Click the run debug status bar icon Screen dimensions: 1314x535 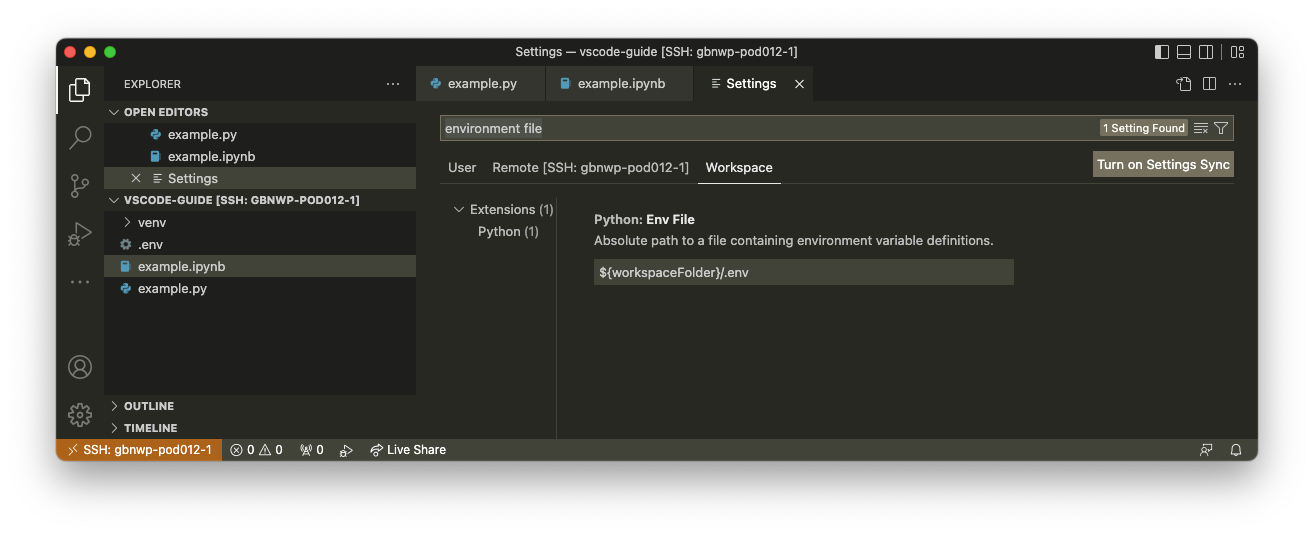[x=346, y=450]
